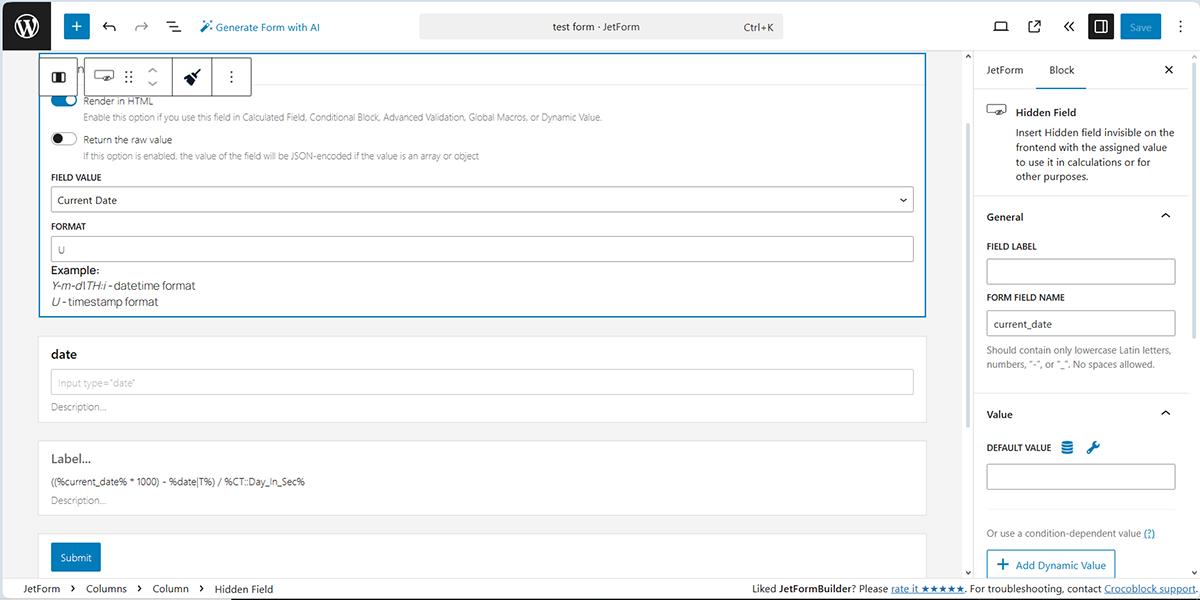This screenshot has height=600, width=1200.
Task: Click the brush tool in block toolbar
Action: tap(193, 76)
